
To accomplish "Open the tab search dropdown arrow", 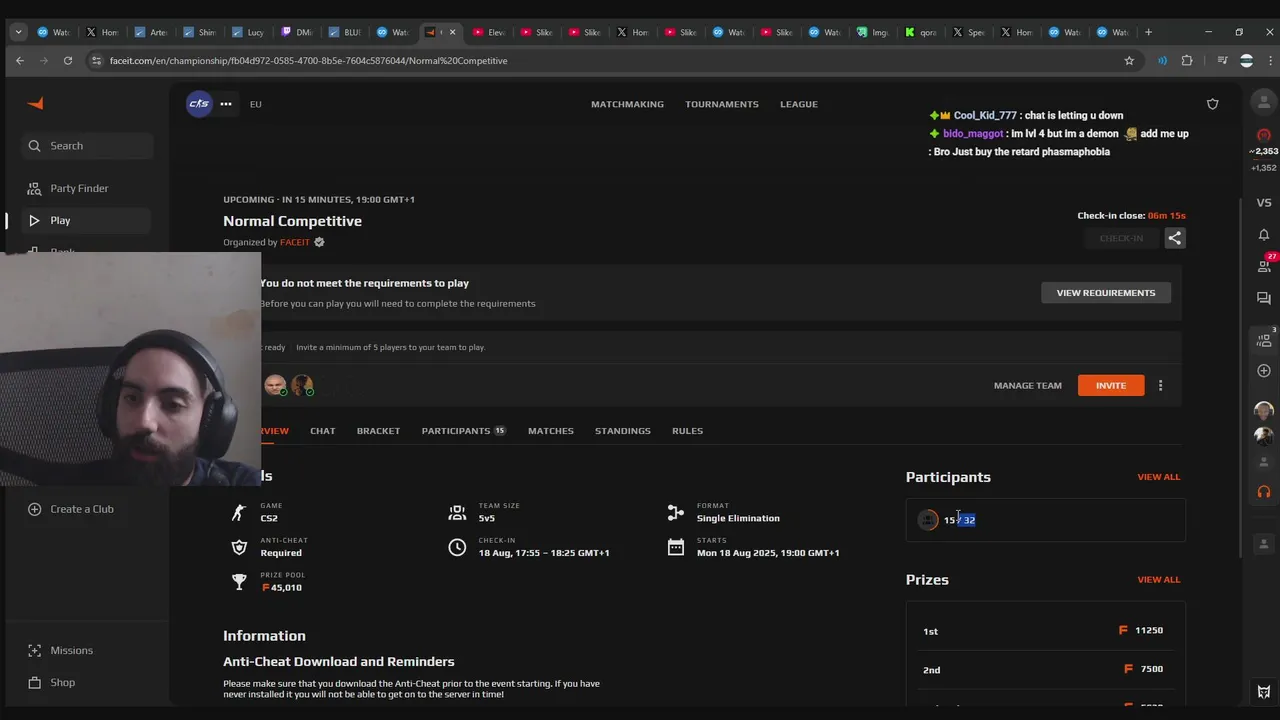I will click(x=18, y=32).
